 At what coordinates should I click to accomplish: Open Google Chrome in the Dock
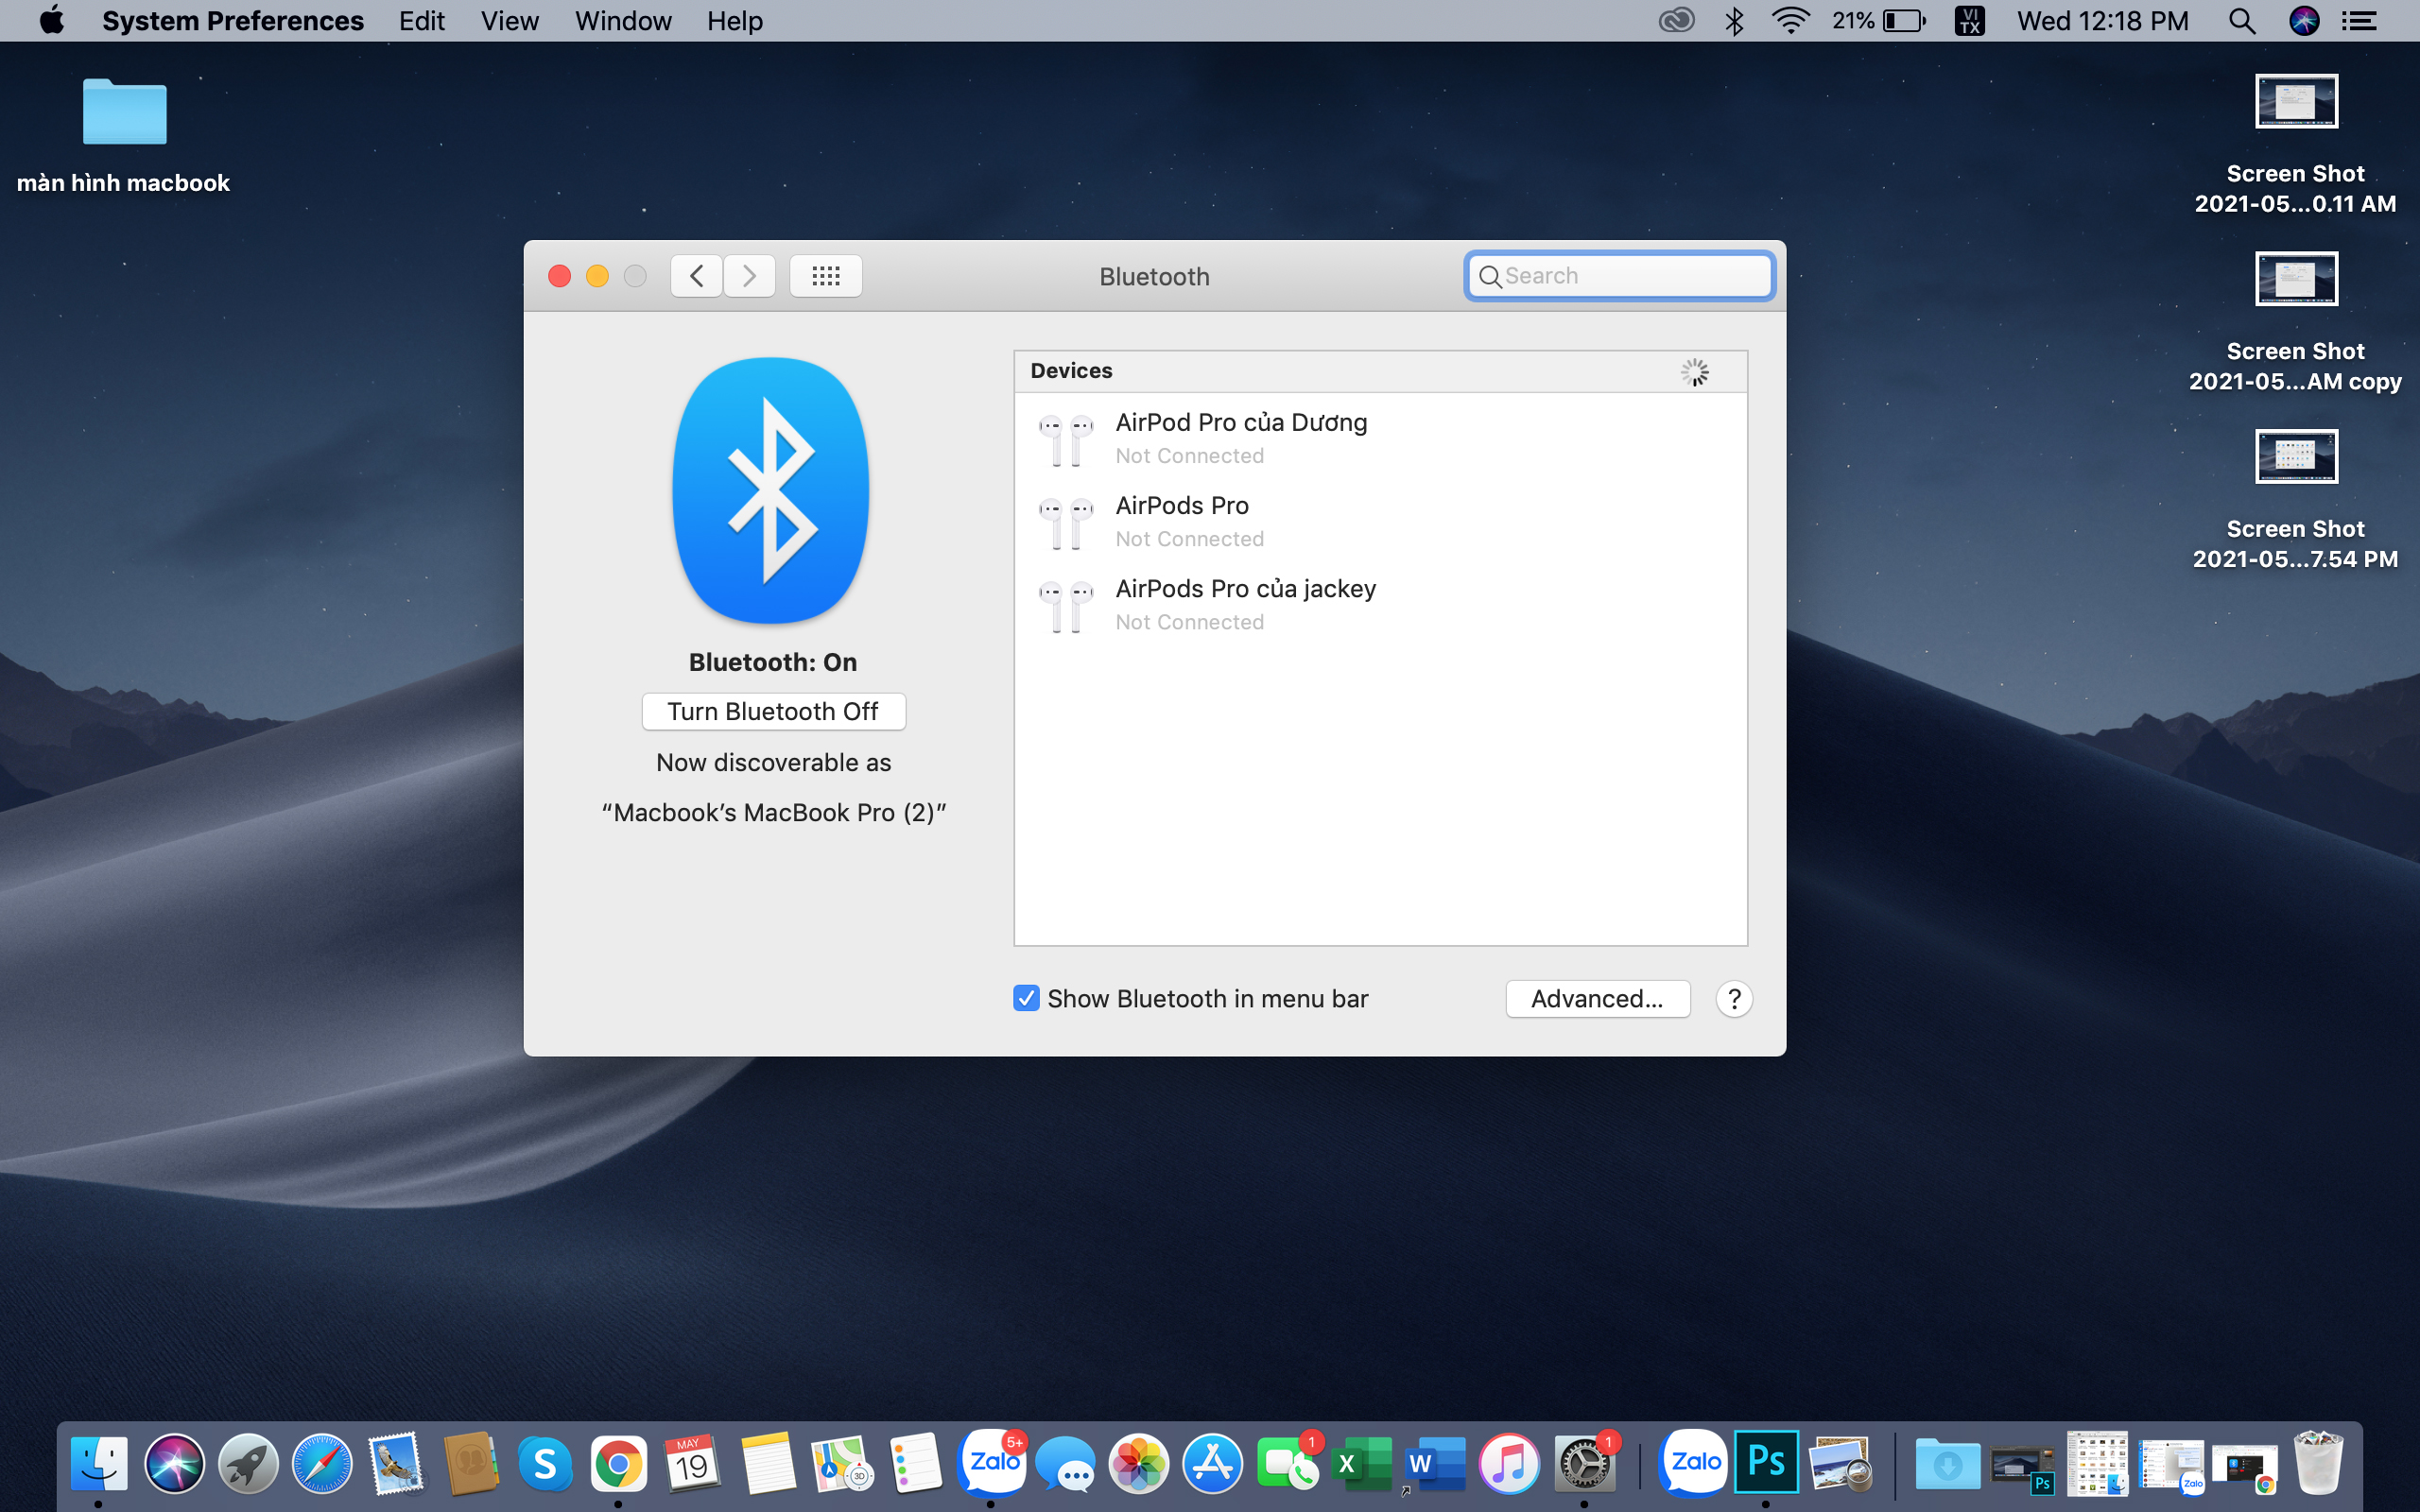pos(618,1464)
